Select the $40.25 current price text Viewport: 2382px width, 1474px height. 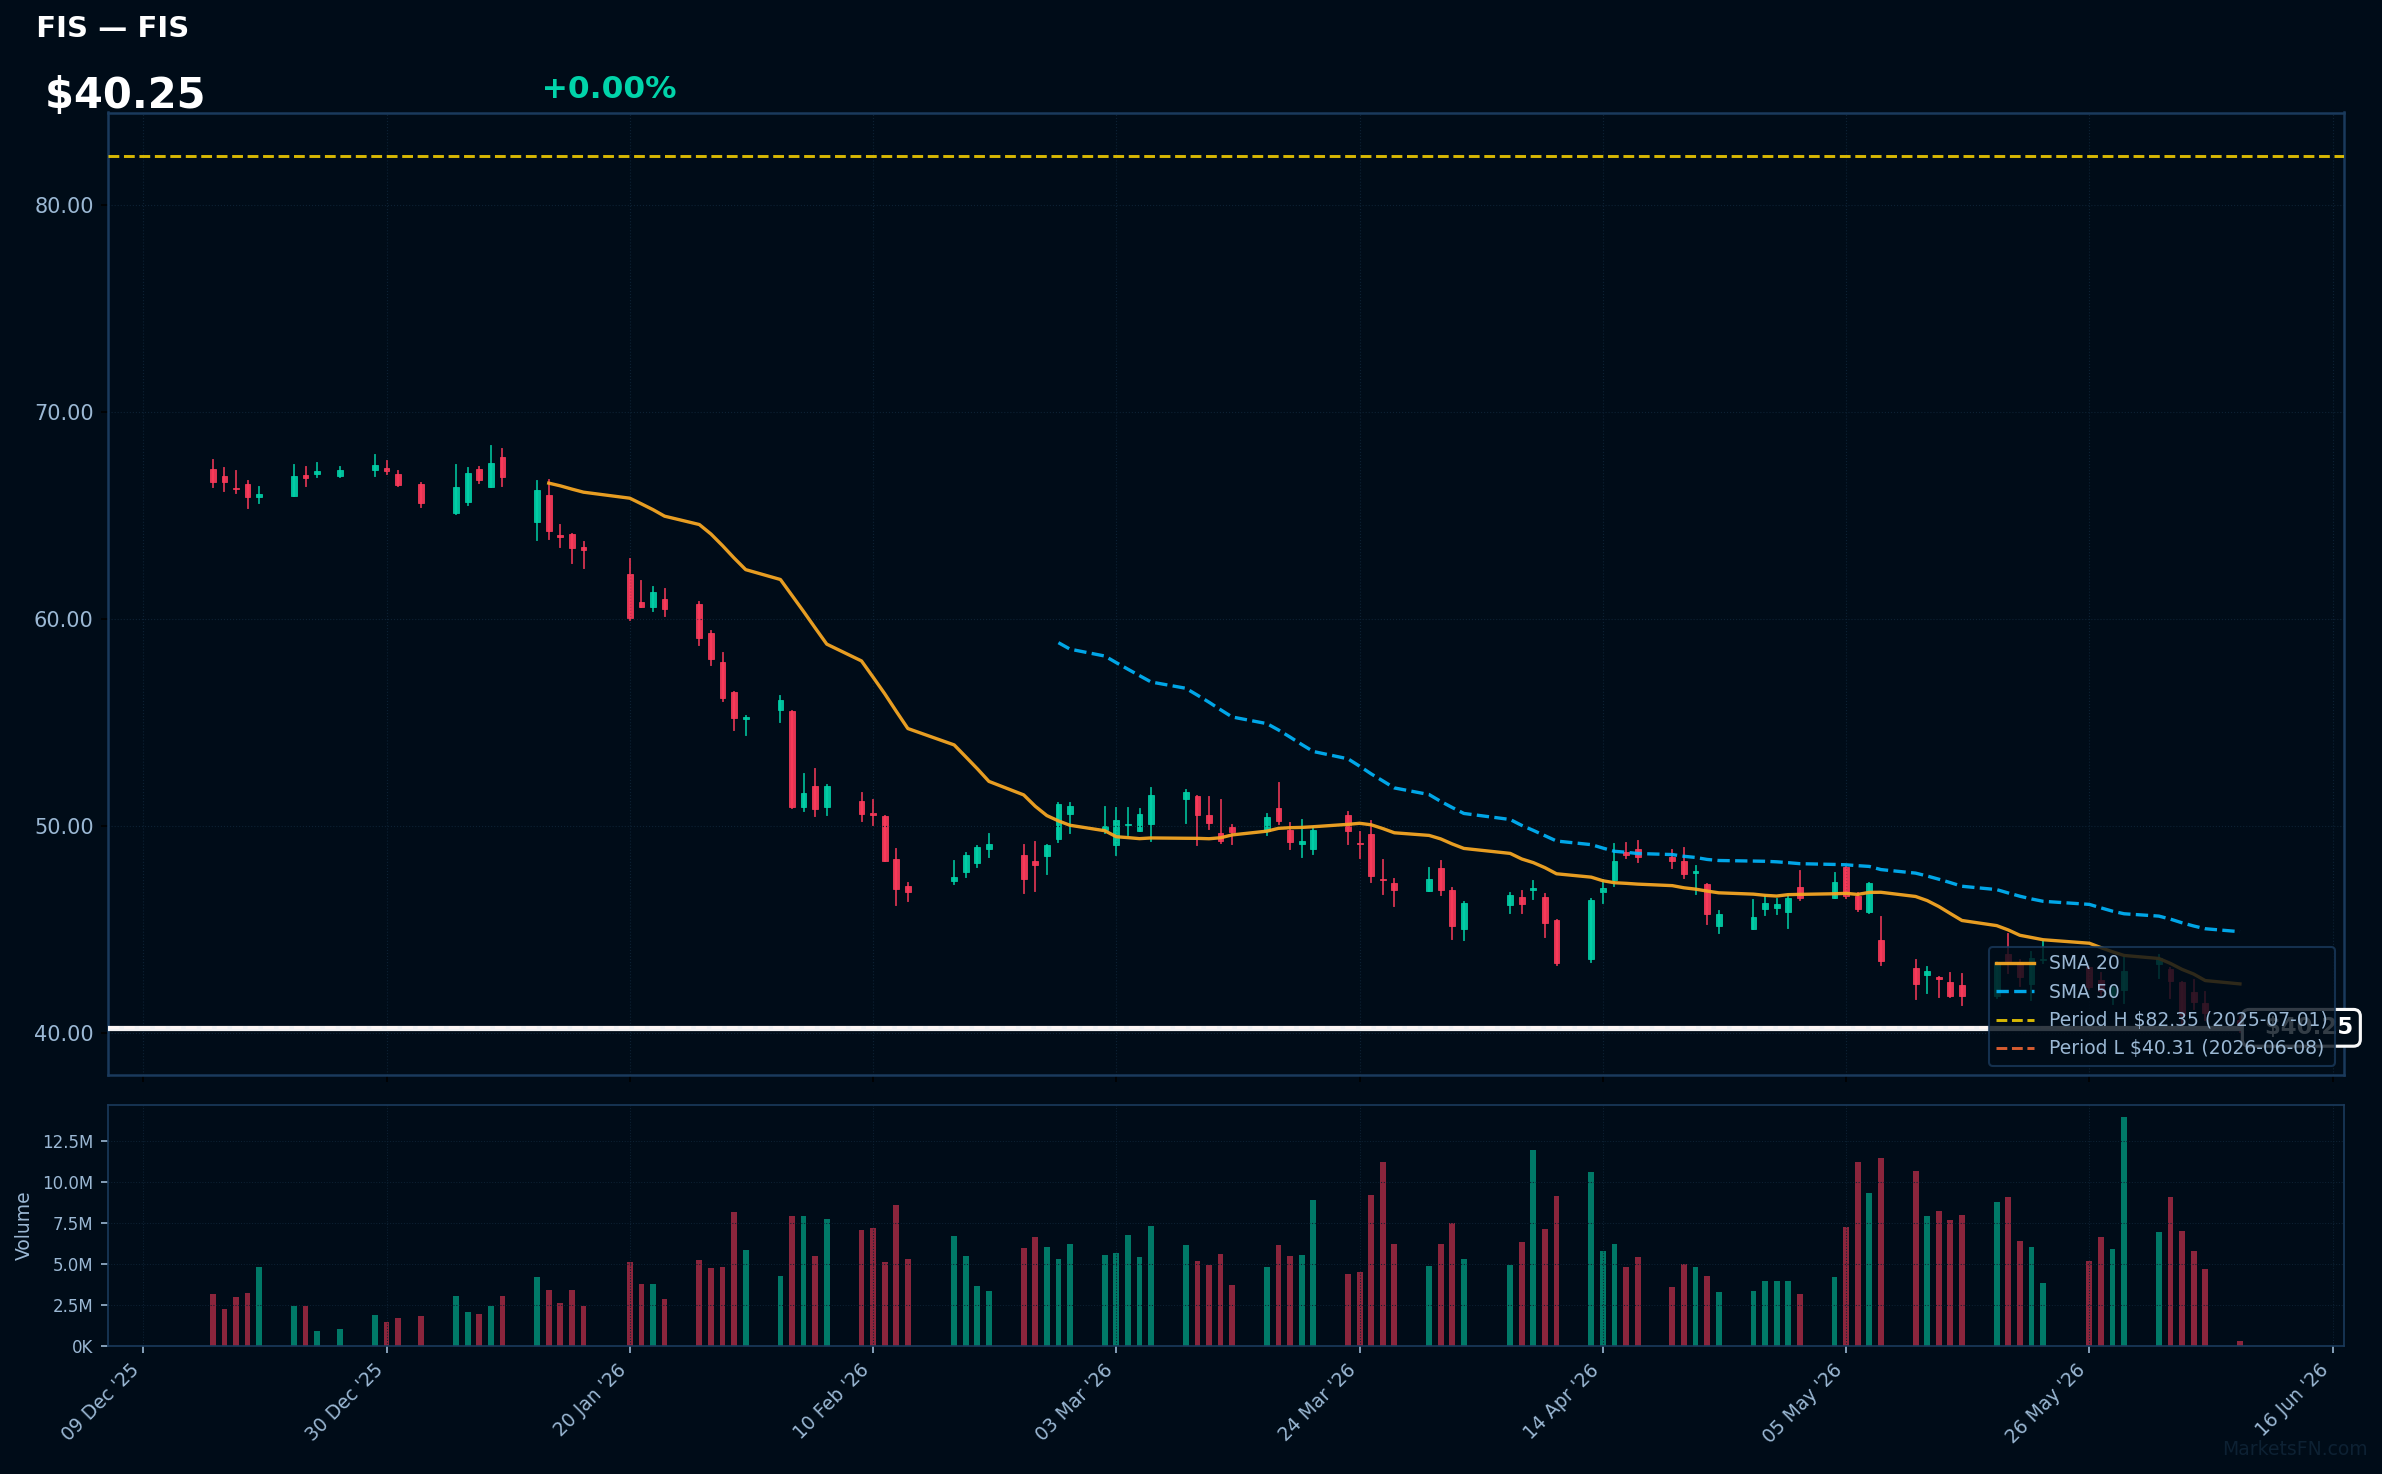(125, 94)
